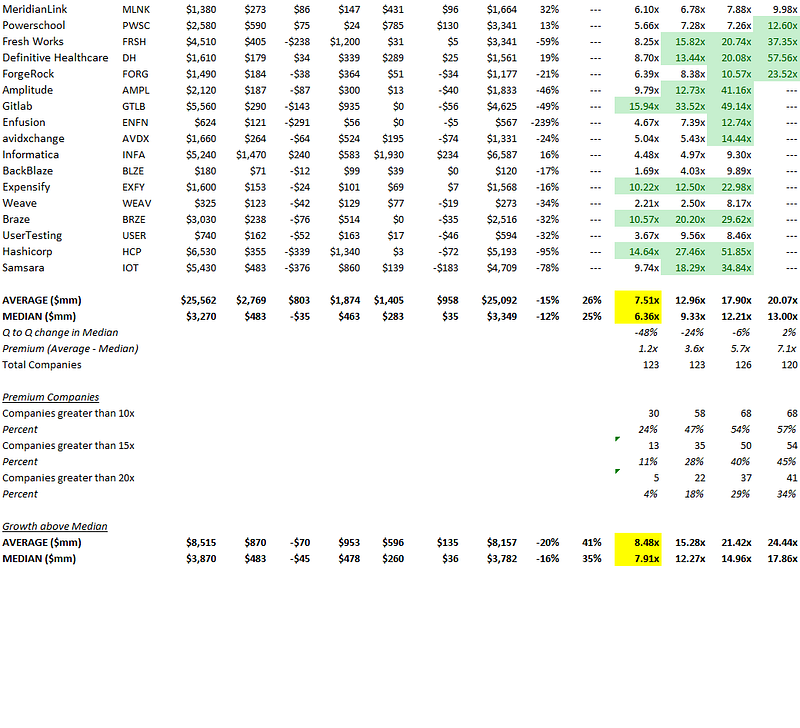The height and width of the screenshot is (728, 800).
Task: Select the yellow 6.36x median cell
Action: tap(638, 316)
